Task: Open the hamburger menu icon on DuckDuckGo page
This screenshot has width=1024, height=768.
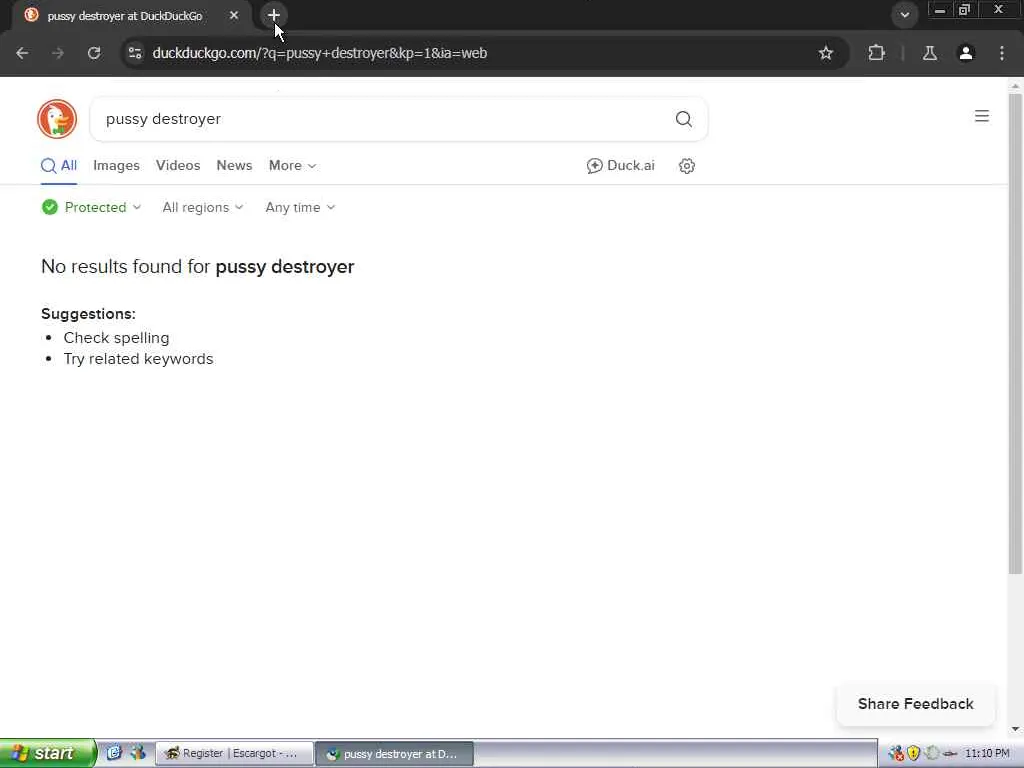Action: tap(982, 116)
